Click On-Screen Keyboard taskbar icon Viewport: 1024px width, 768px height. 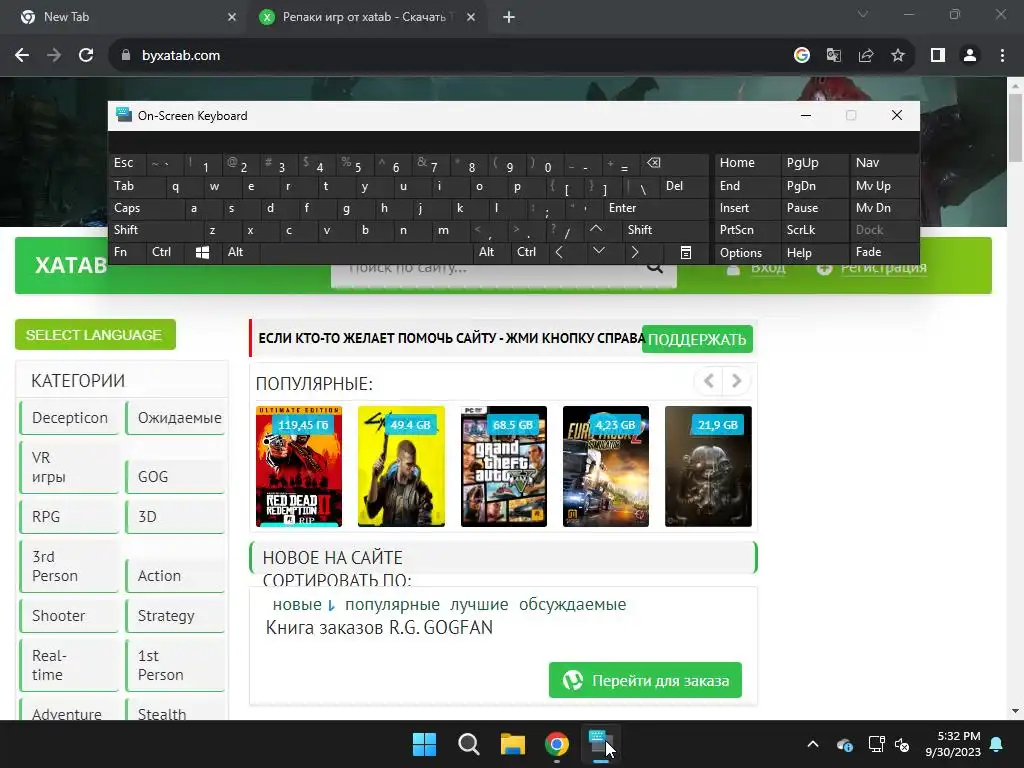[600, 744]
